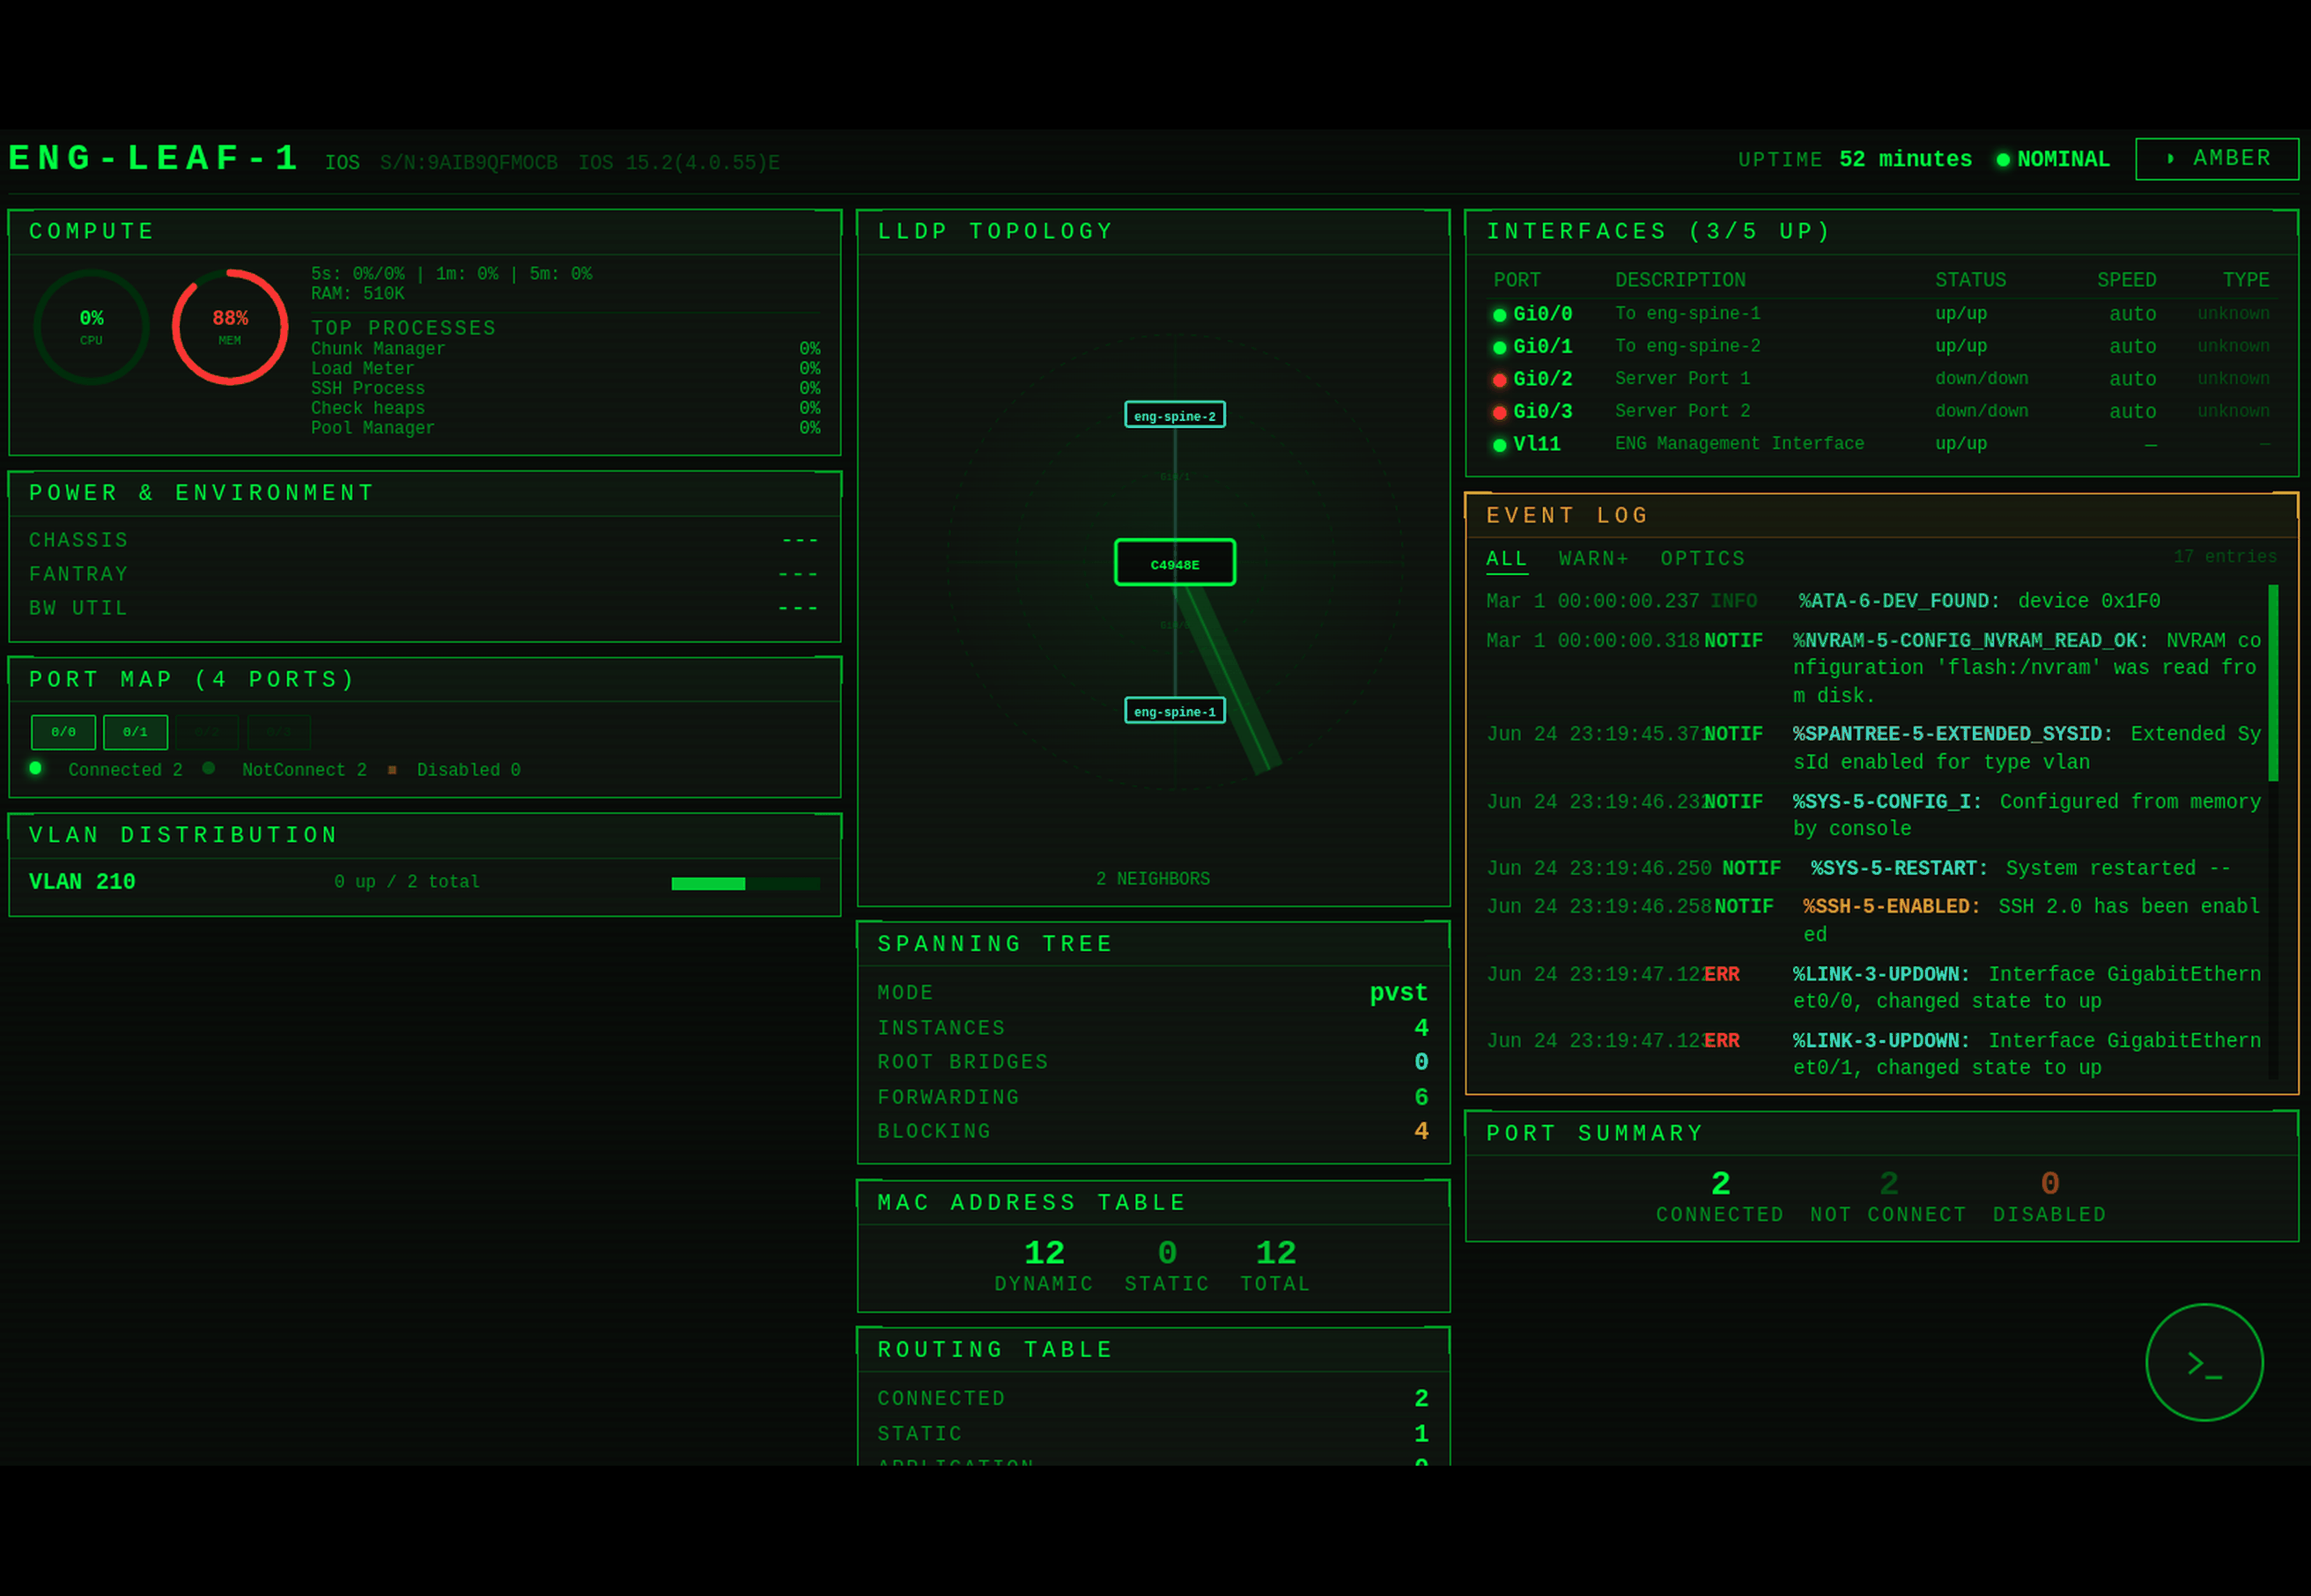Click the VLAN 210 progress bar
Viewport: 2311px width, 1596px height.
click(x=746, y=883)
